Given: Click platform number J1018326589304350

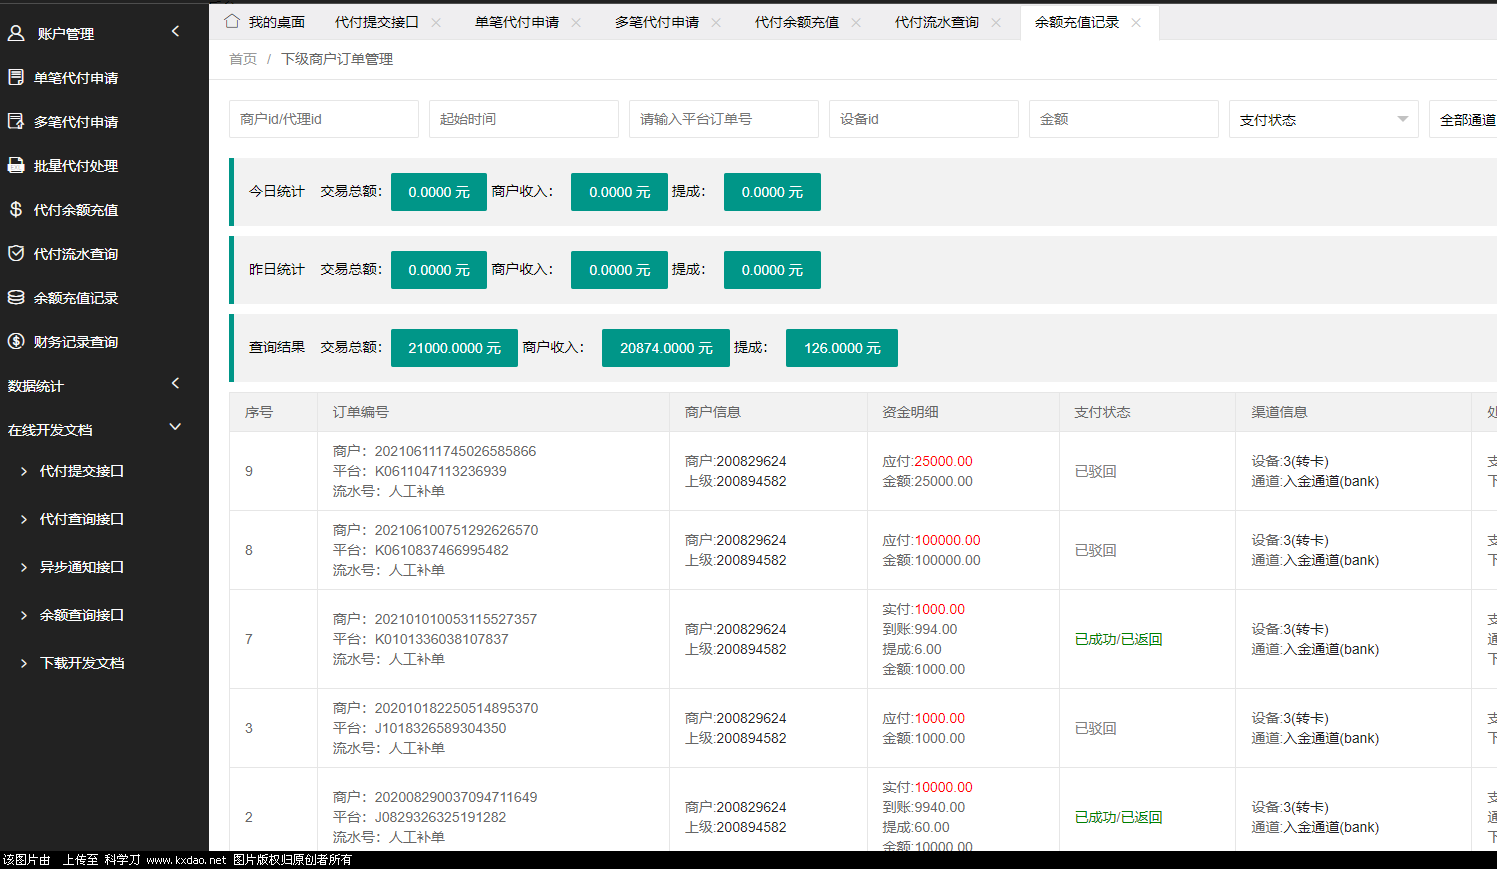Looking at the screenshot, I should point(440,728).
